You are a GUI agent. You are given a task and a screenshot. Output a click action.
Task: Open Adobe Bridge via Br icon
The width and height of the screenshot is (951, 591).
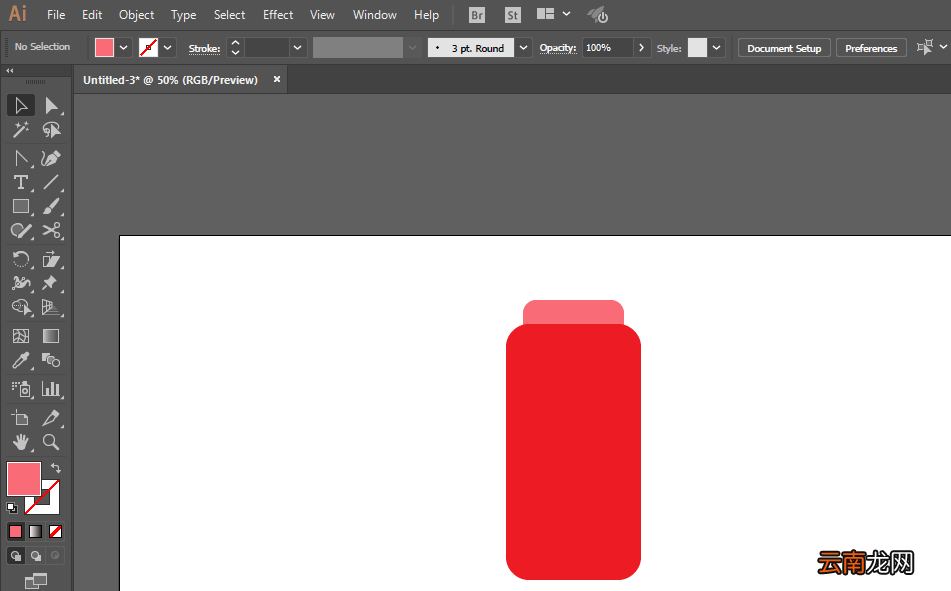tap(477, 15)
